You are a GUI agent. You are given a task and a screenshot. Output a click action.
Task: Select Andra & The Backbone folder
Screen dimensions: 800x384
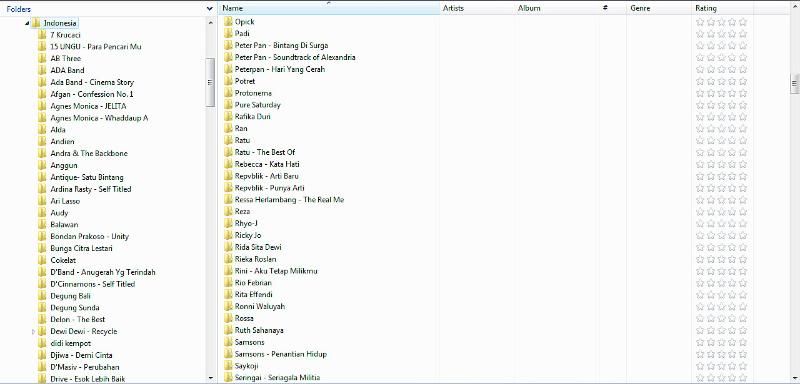point(89,153)
